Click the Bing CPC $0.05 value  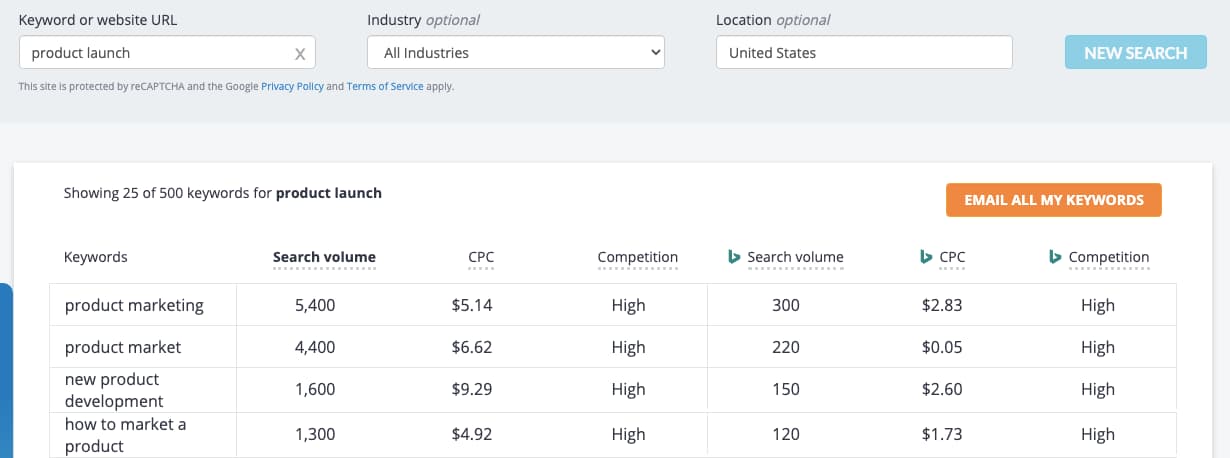[x=942, y=347]
